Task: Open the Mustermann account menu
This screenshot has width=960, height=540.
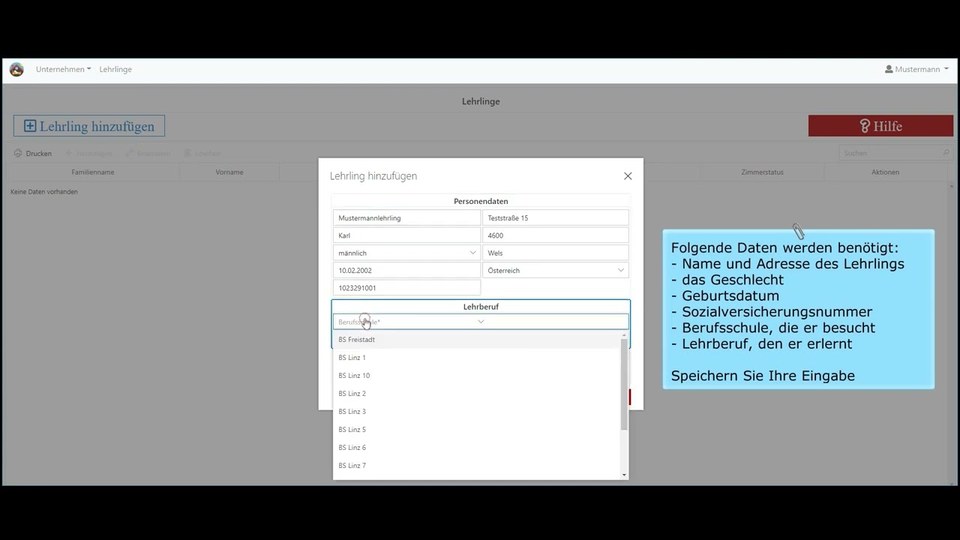Action: click(x=917, y=69)
